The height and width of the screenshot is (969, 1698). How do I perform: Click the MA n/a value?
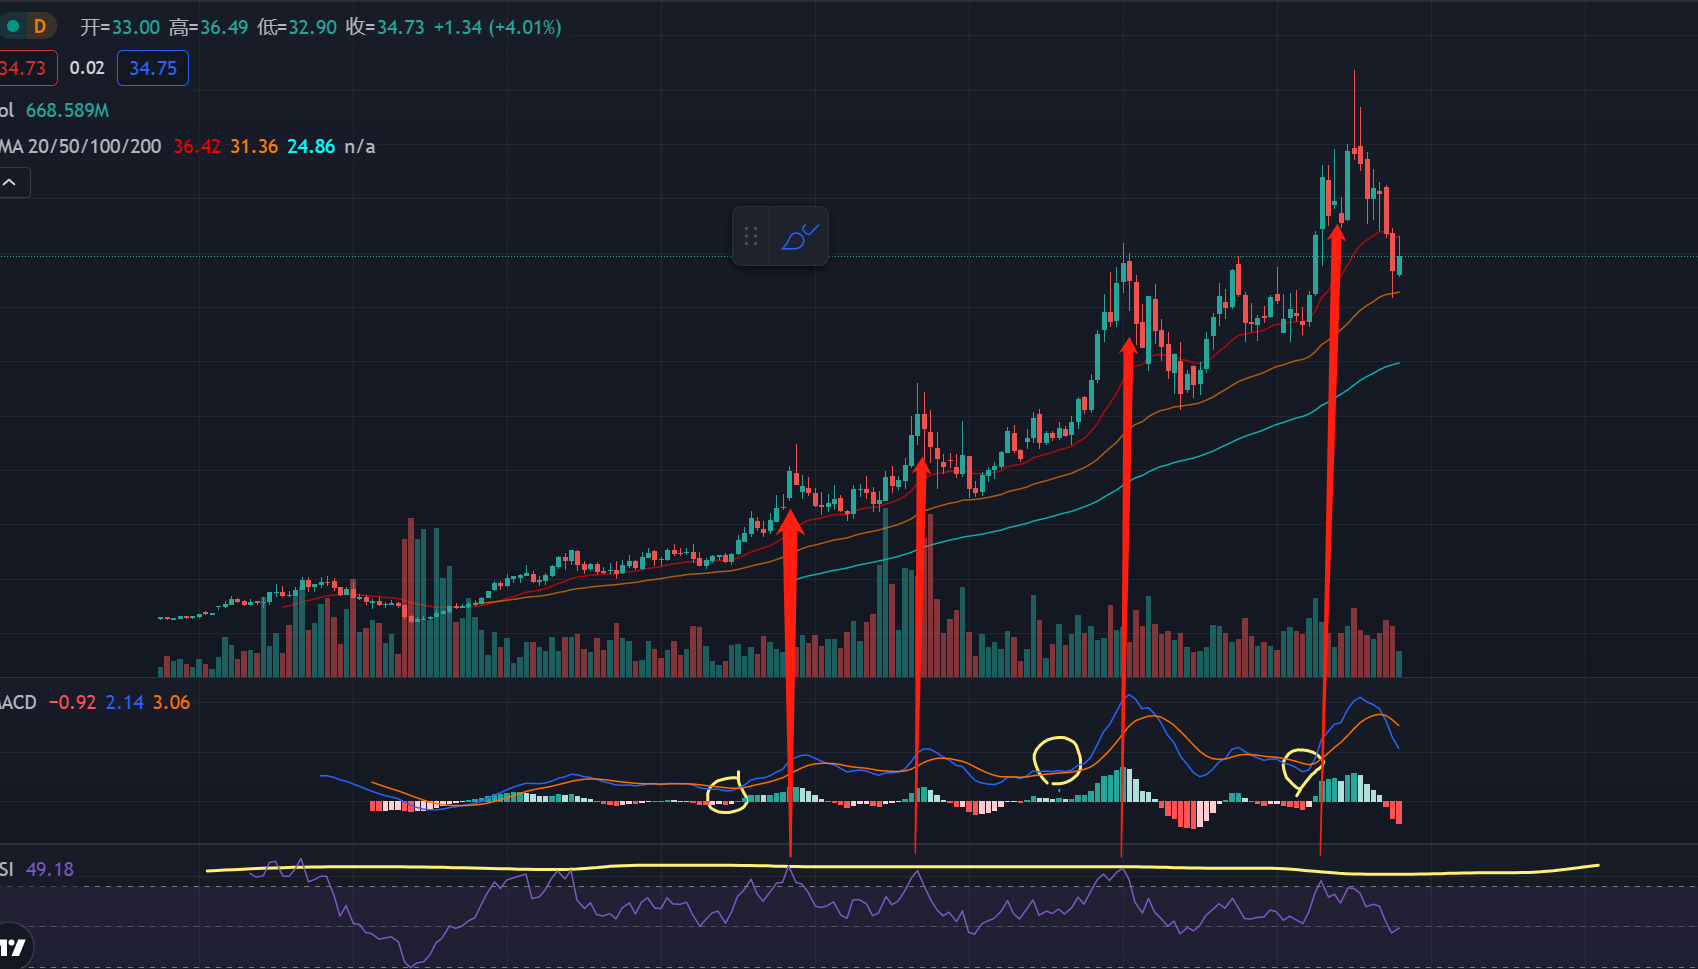click(x=360, y=146)
